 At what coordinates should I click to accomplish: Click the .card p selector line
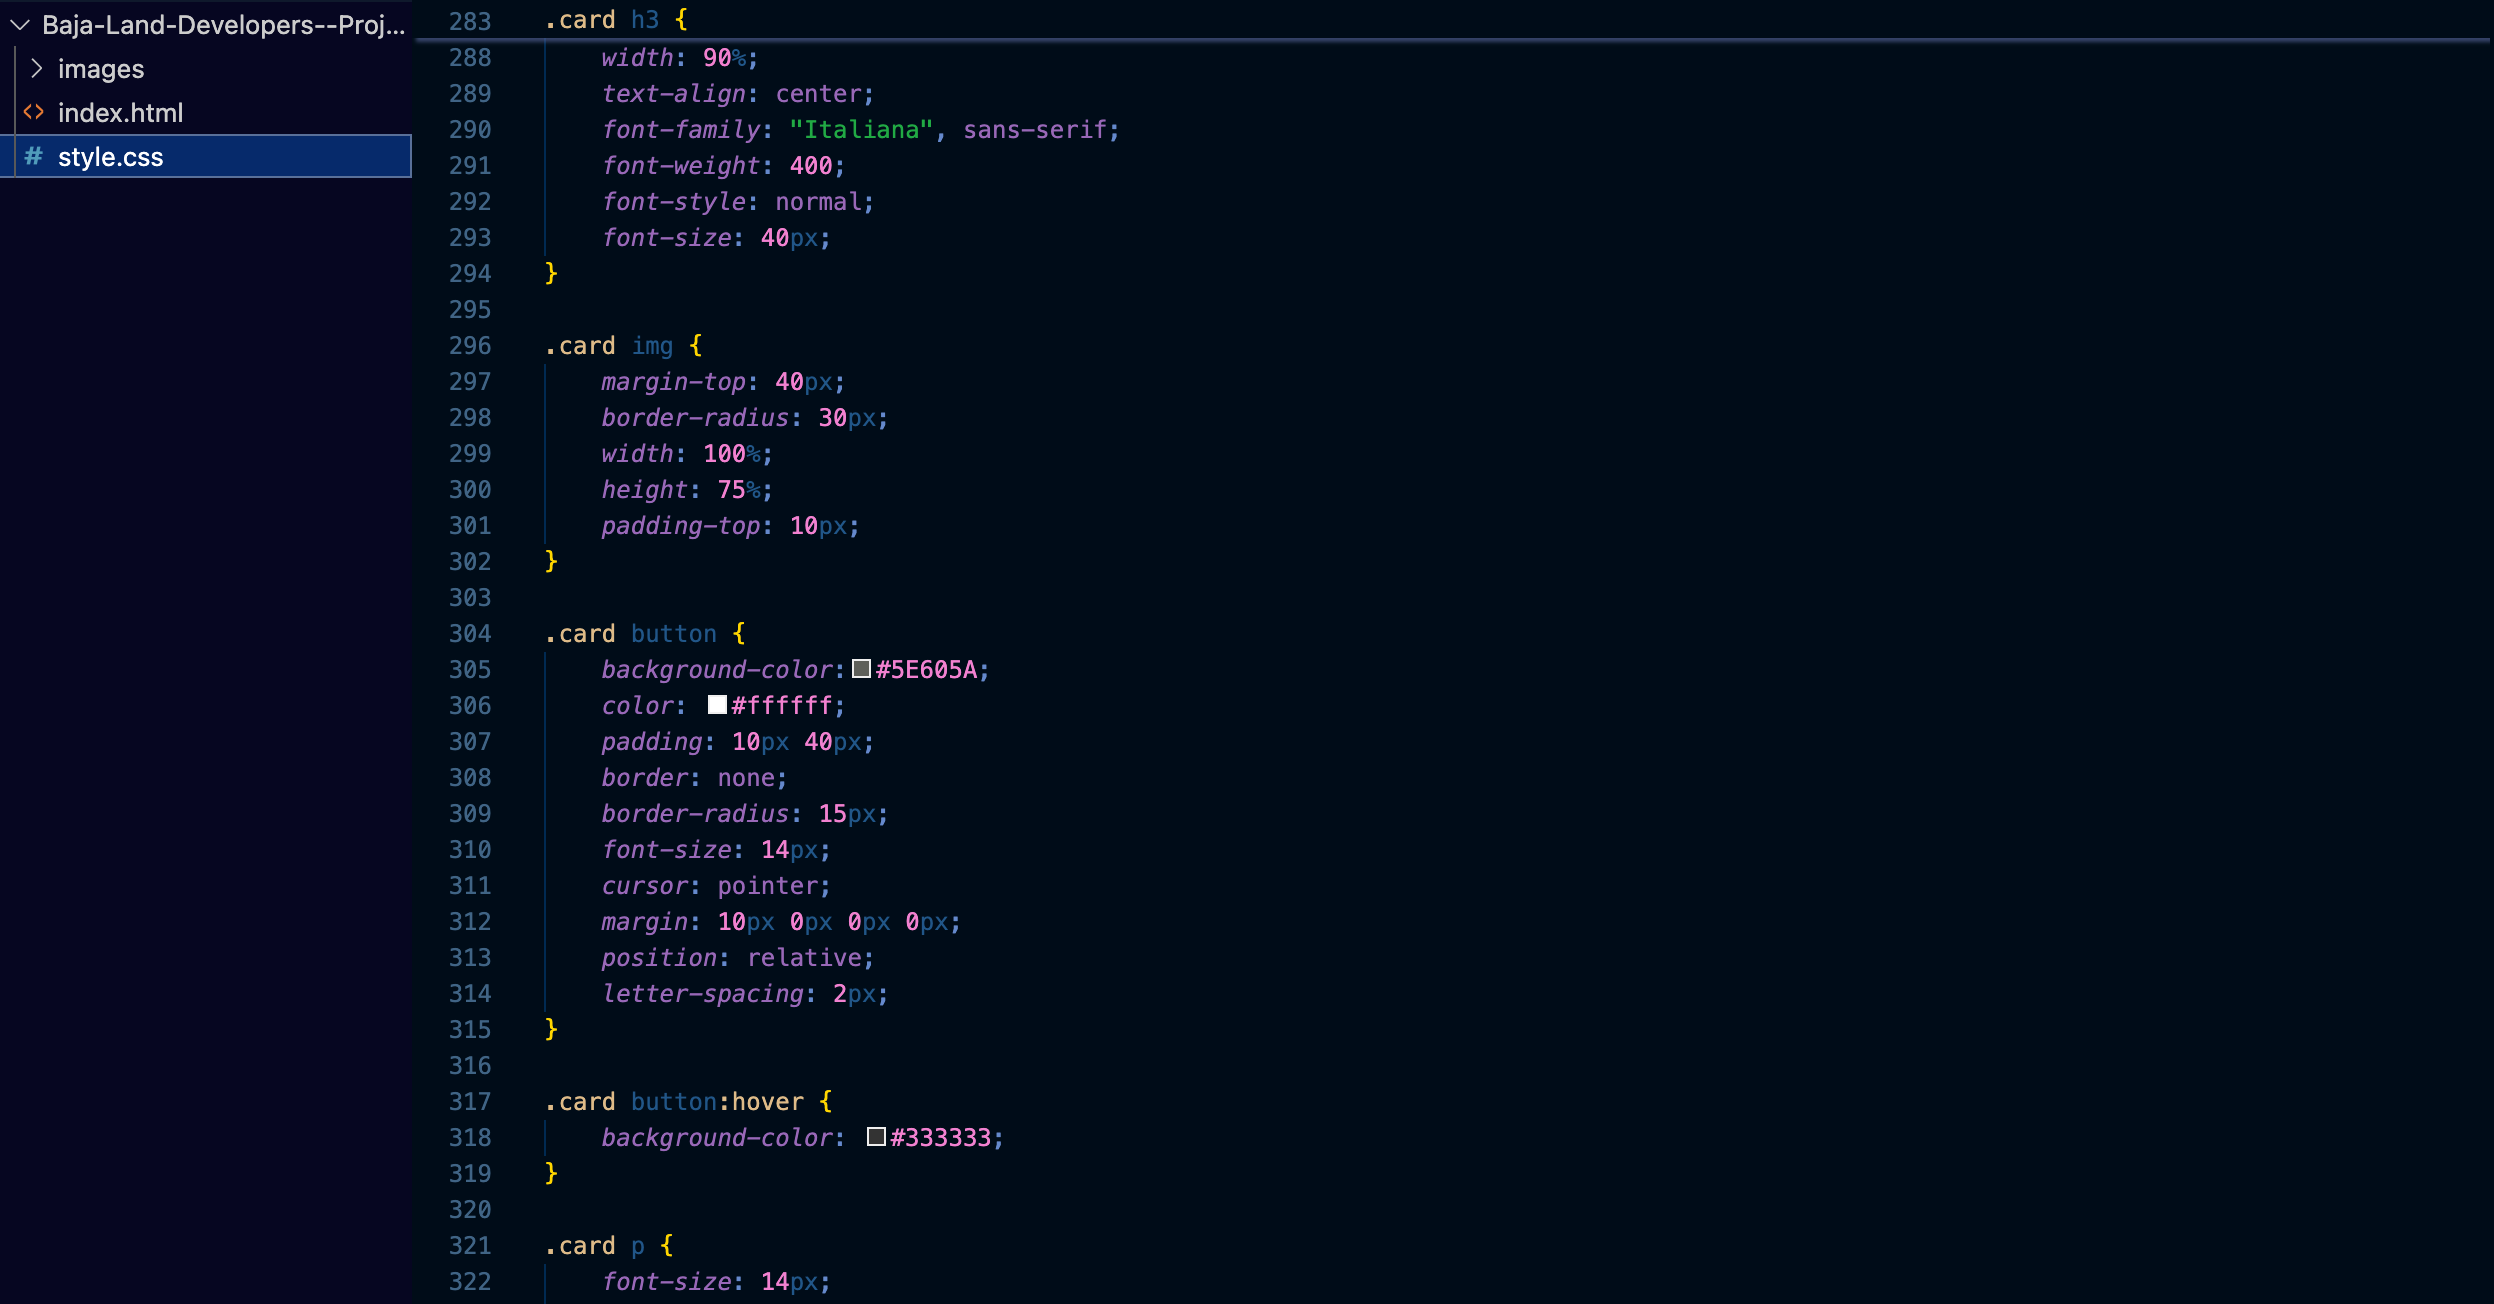(596, 1246)
